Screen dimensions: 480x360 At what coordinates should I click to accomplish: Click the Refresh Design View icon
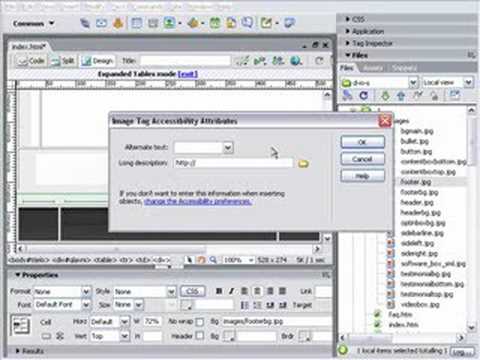coord(319,61)
